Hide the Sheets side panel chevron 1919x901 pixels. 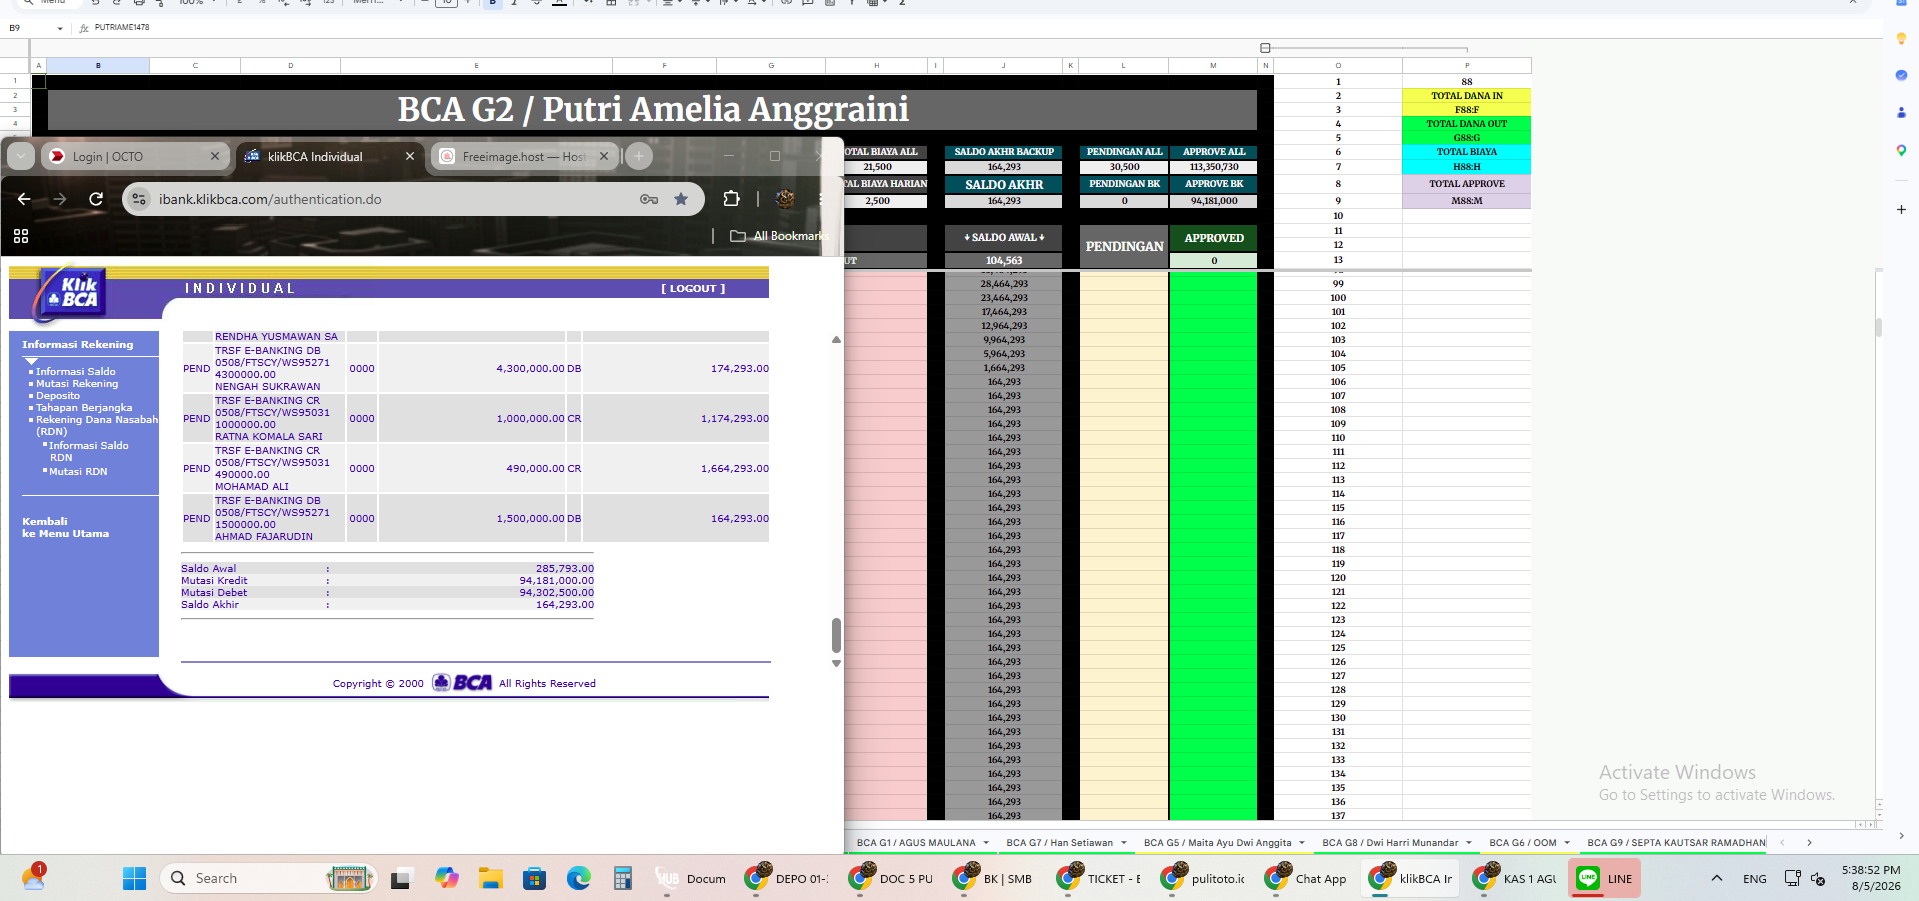[1901, 836]
